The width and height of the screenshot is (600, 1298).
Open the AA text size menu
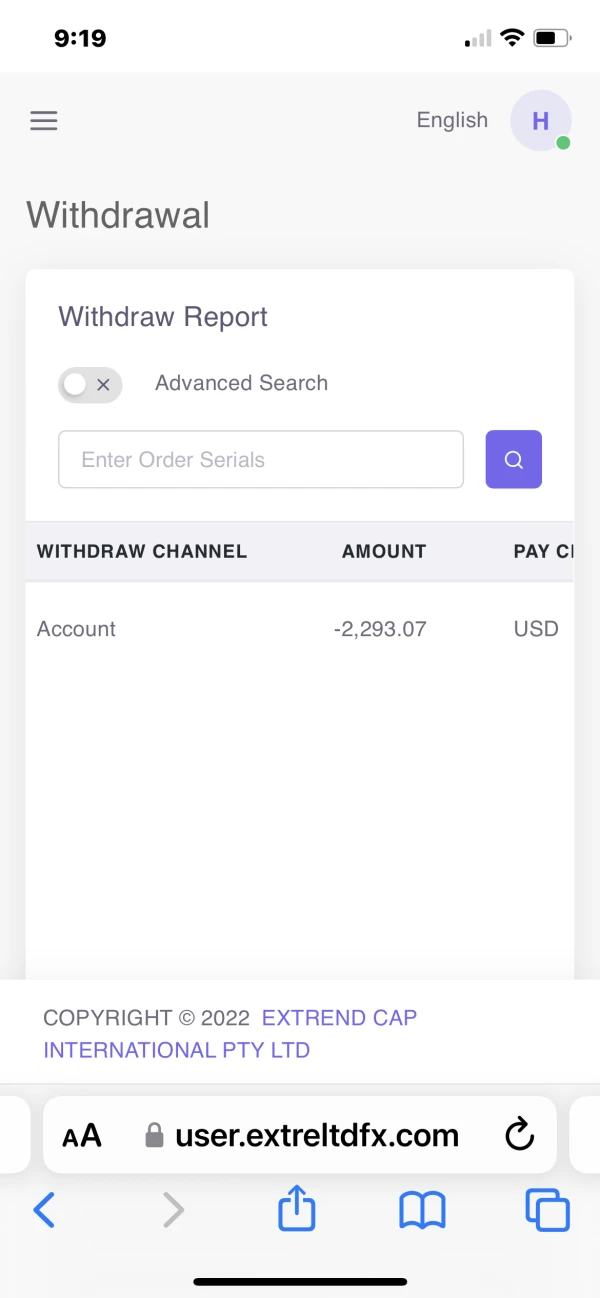click(82, 1136)
